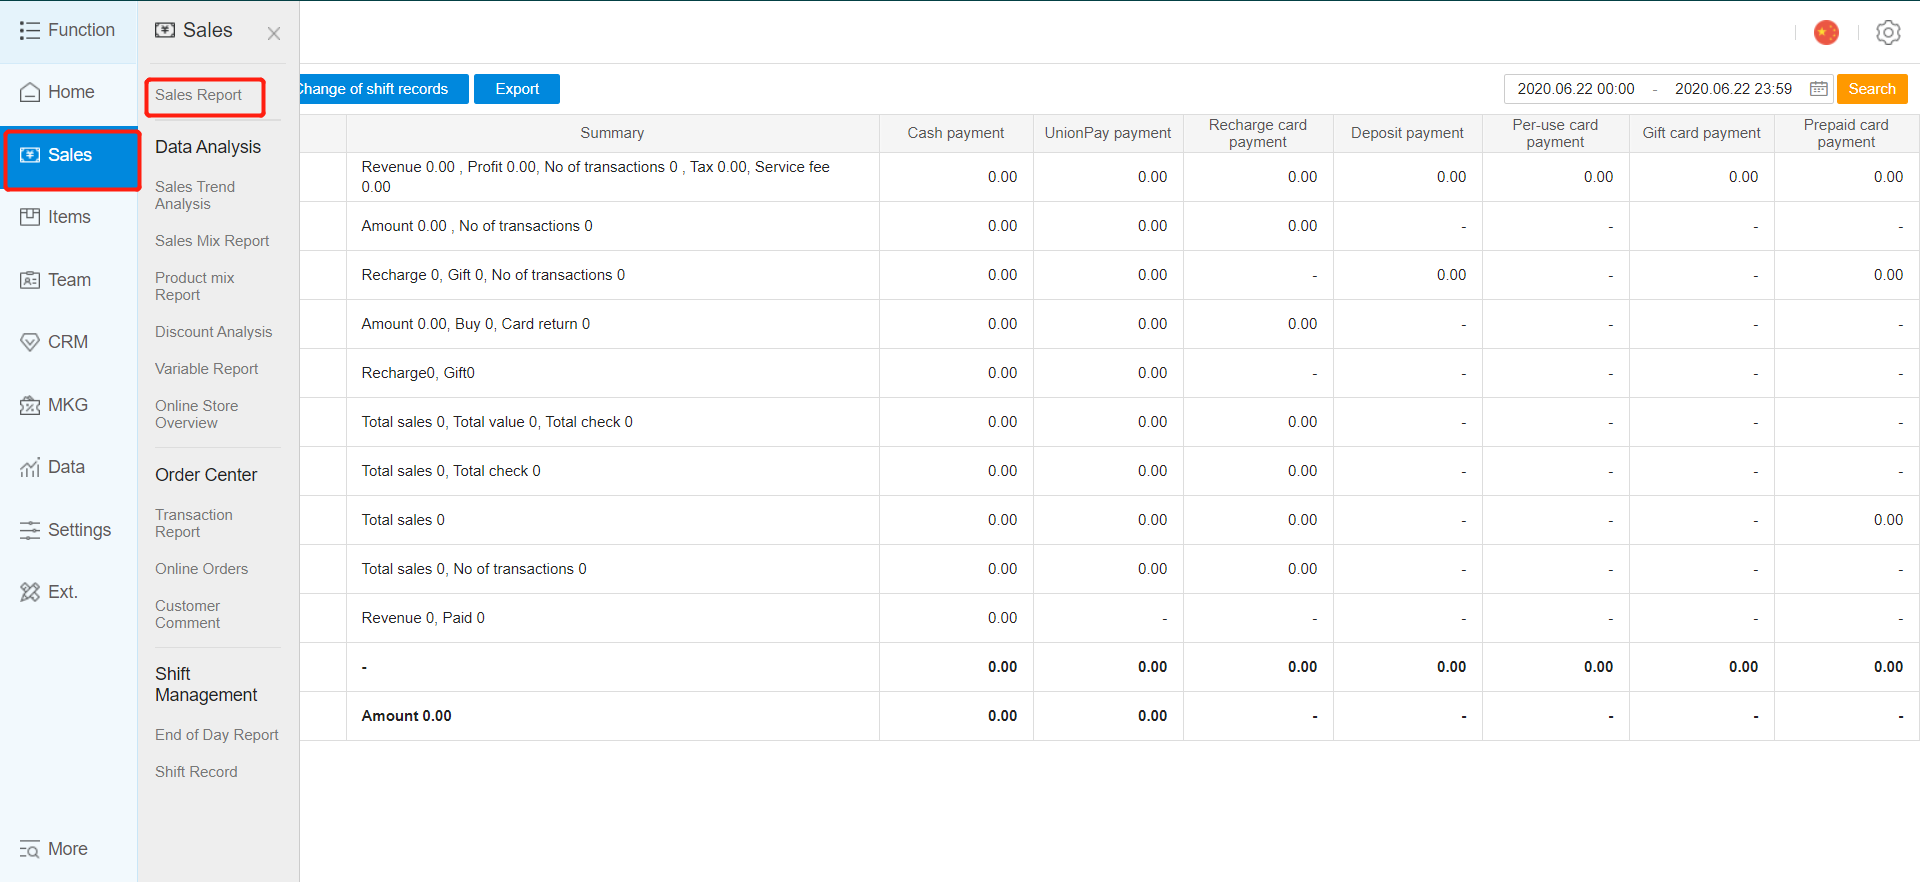
Task: Select Home label in sidebar
Action: 71,92
